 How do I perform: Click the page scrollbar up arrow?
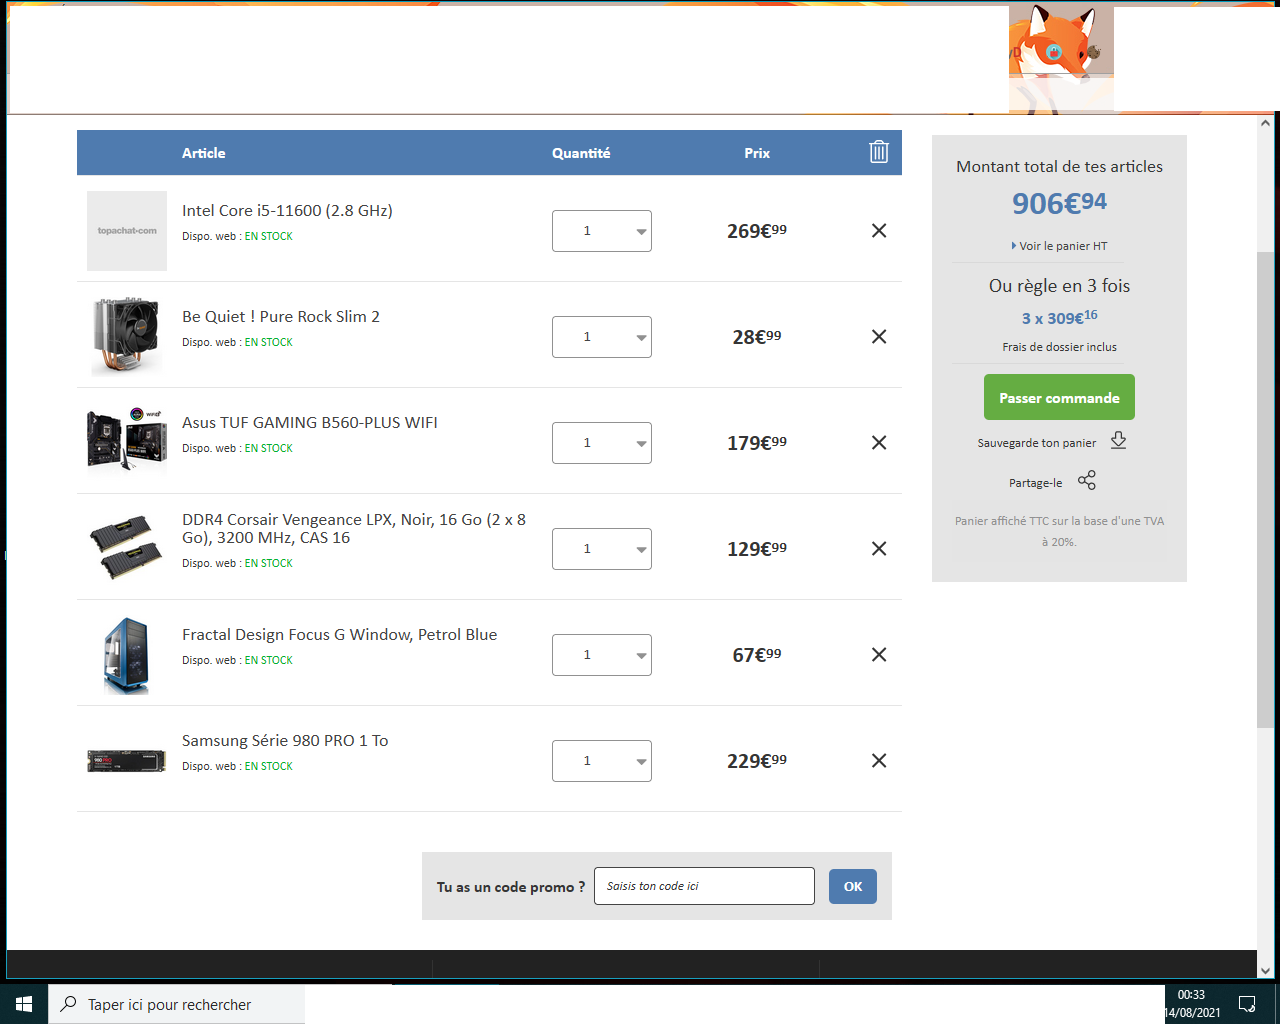point(1266,123)
